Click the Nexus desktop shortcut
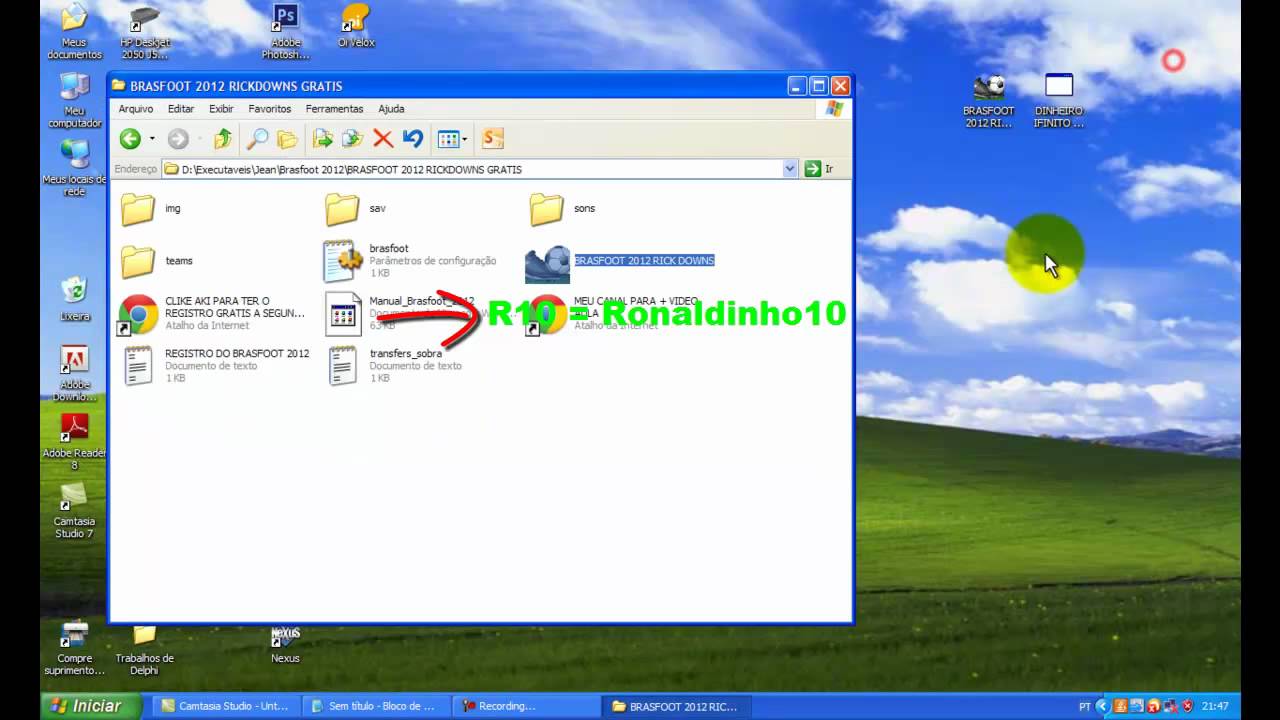 tap(285, 645)
